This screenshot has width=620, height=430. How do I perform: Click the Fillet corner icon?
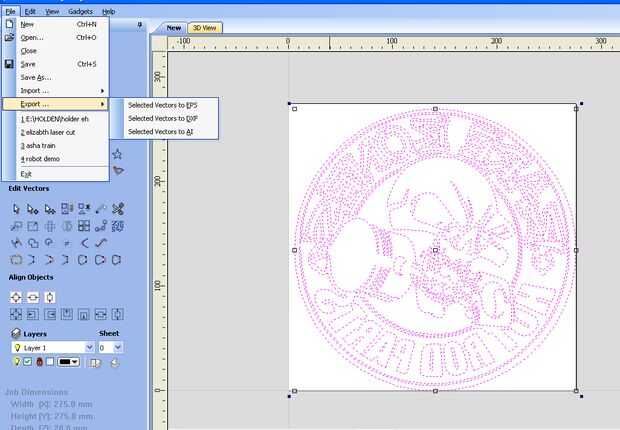pos(84,243)
